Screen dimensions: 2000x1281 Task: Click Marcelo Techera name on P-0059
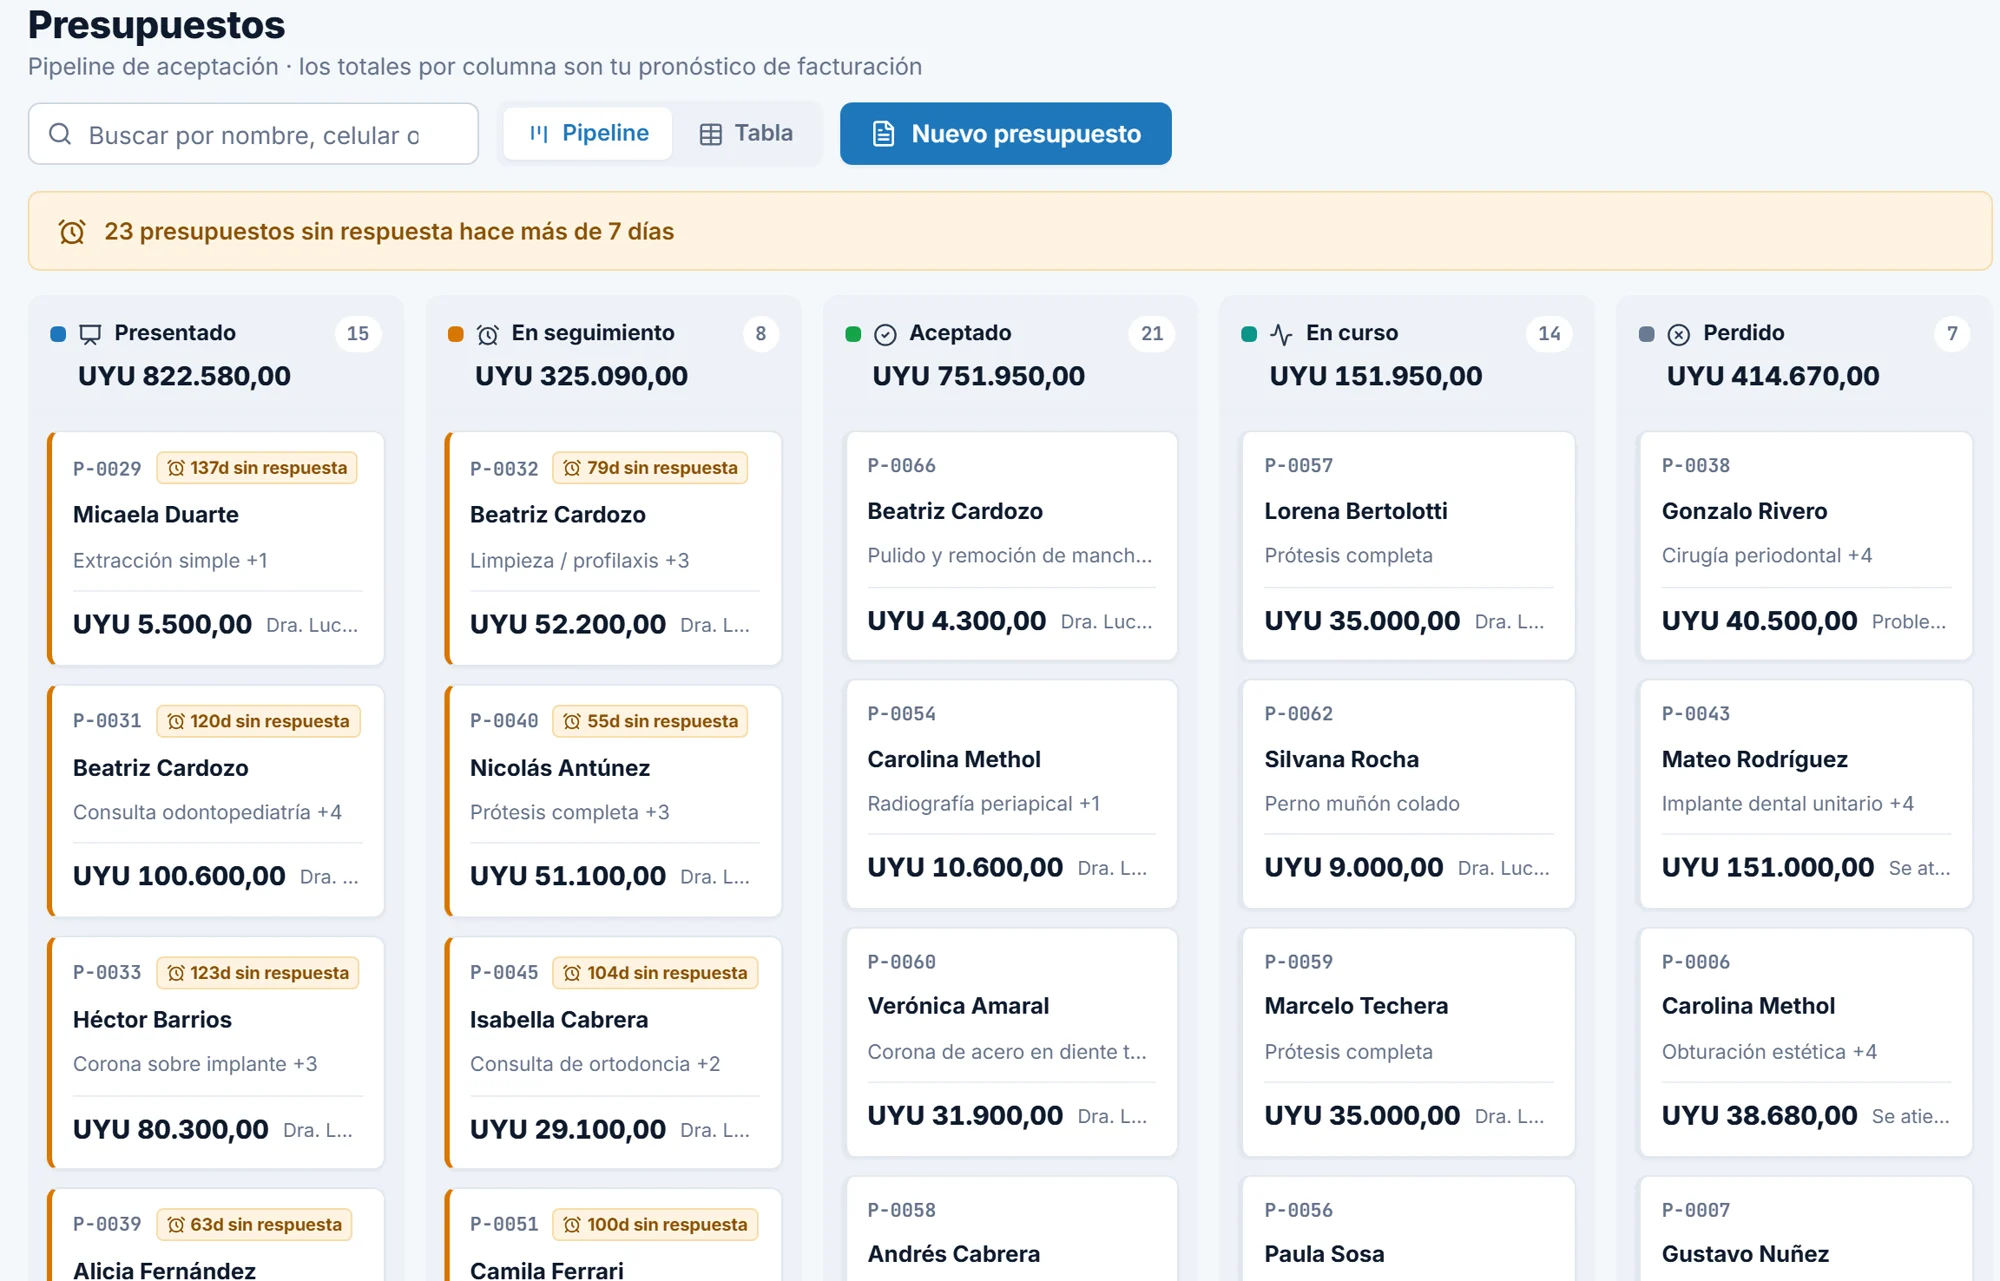pos(1356,1006)
